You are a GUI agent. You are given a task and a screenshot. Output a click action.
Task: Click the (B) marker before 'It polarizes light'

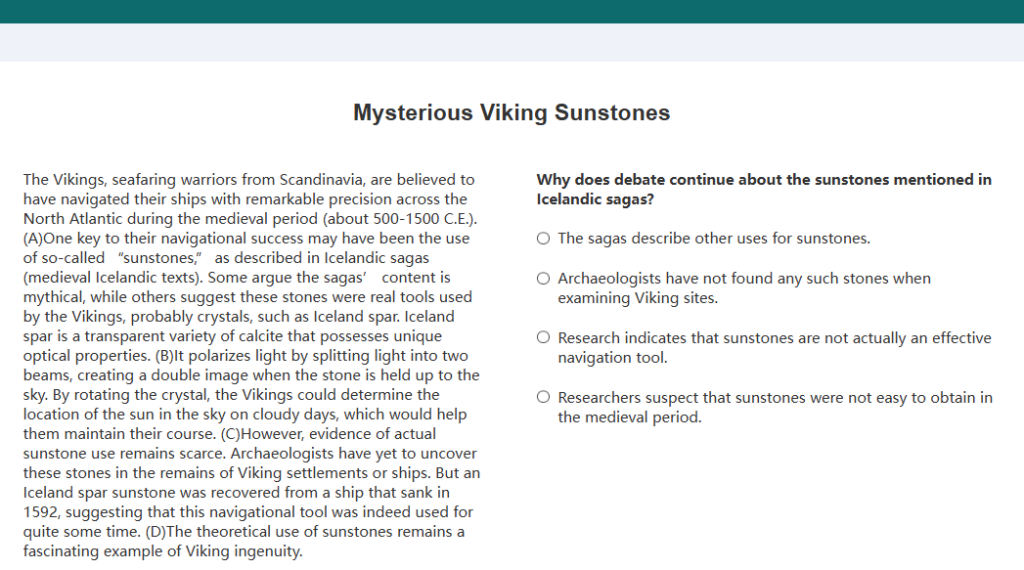(x=164, y=356)
